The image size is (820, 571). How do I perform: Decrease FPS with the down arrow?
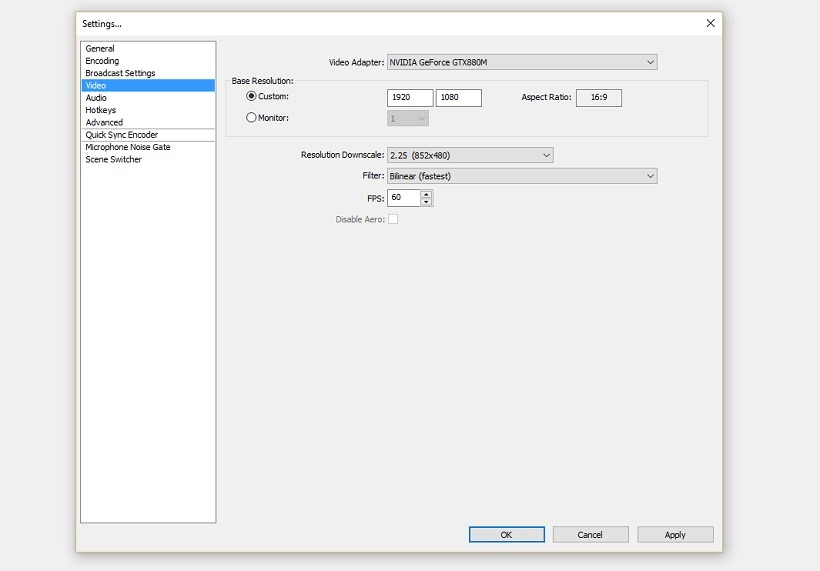[426, 202]
